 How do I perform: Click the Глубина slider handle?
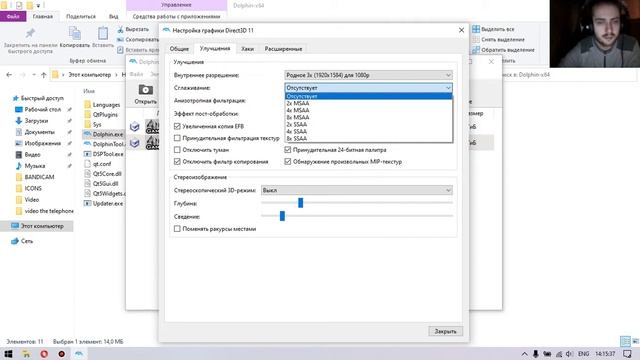click(x=300, y=202)
